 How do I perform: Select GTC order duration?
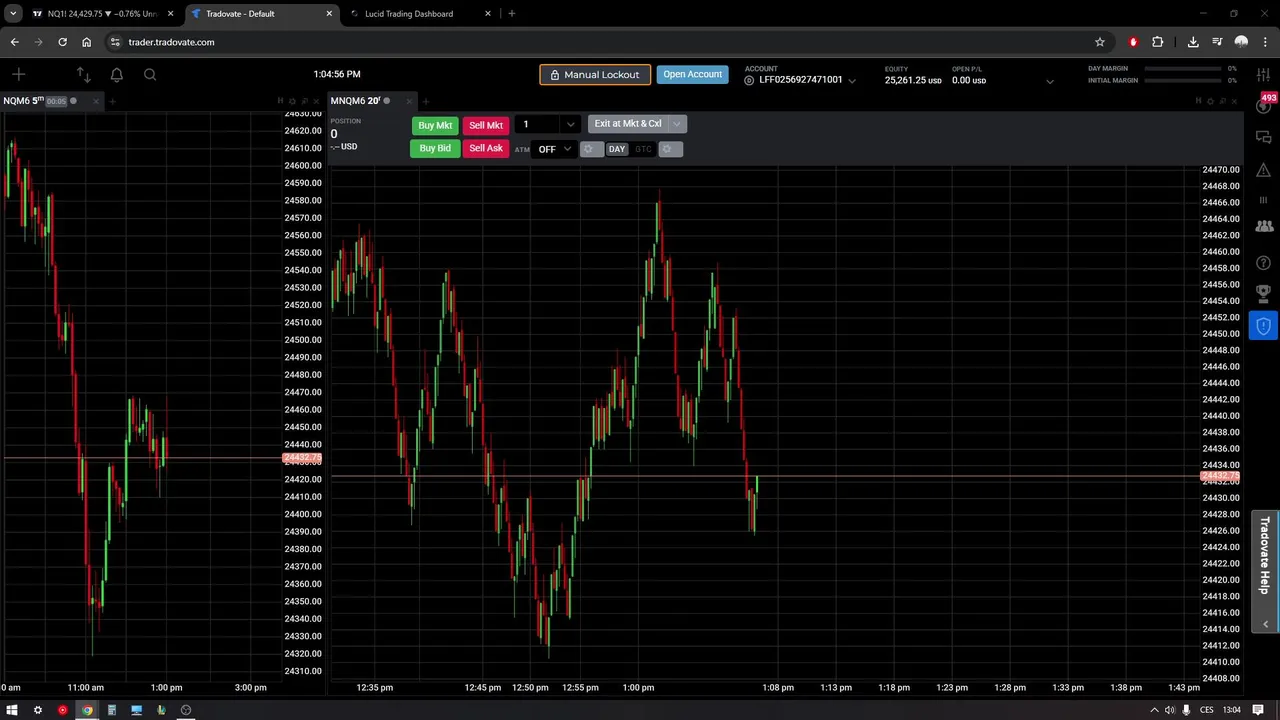coord(643,149)
